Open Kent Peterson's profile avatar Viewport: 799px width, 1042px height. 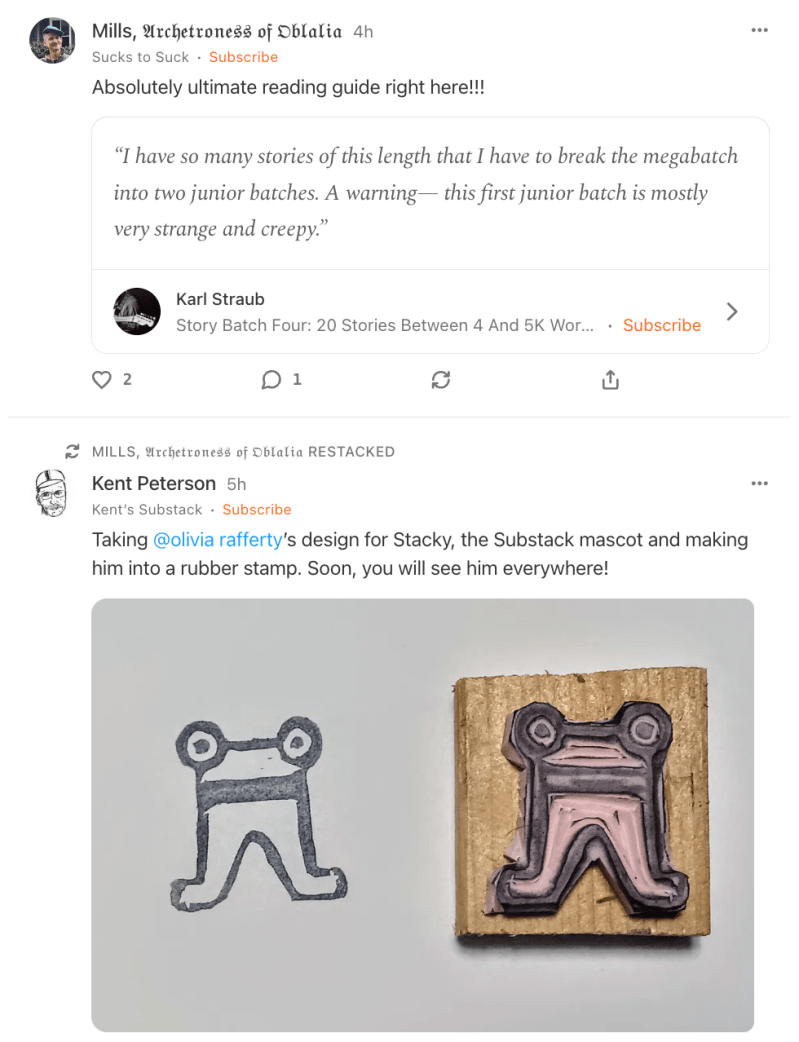[x=53, y=493]
